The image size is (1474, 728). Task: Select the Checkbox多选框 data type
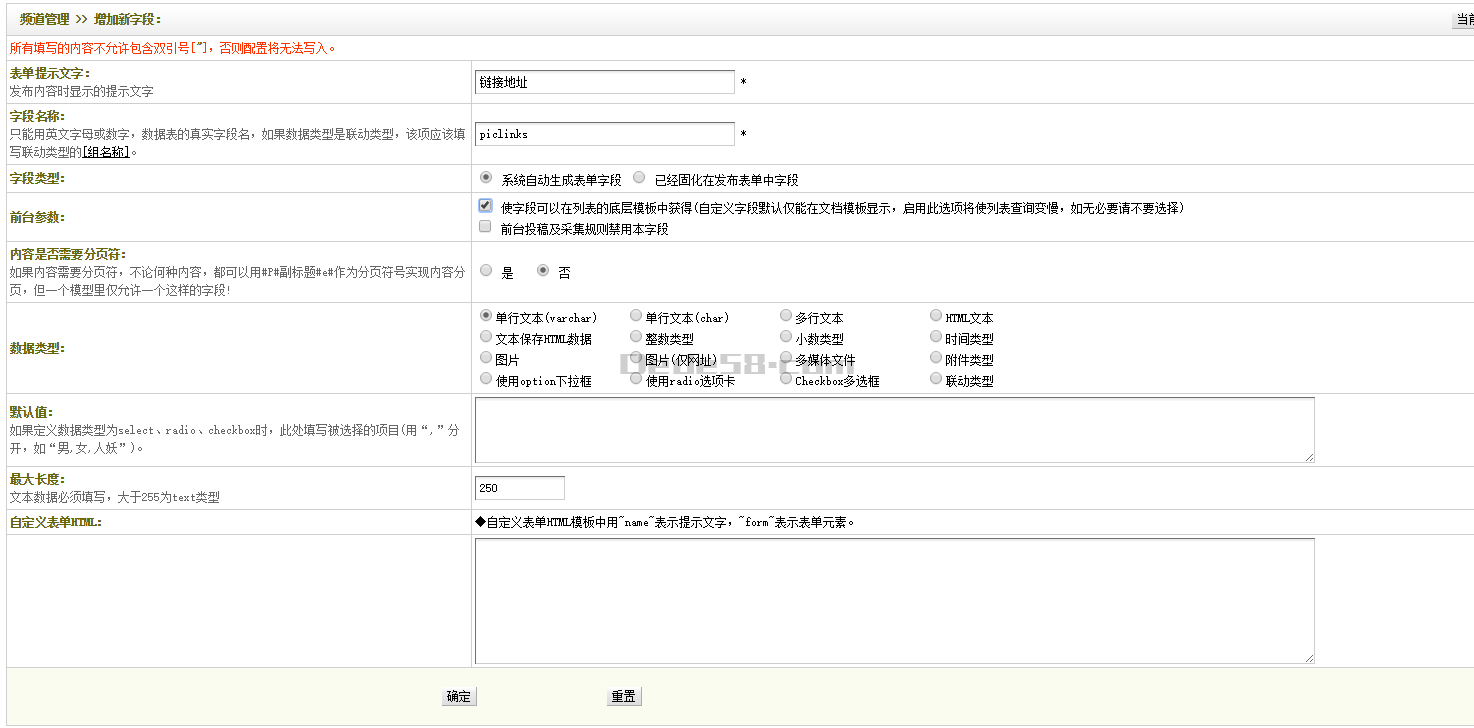[786, 379]
